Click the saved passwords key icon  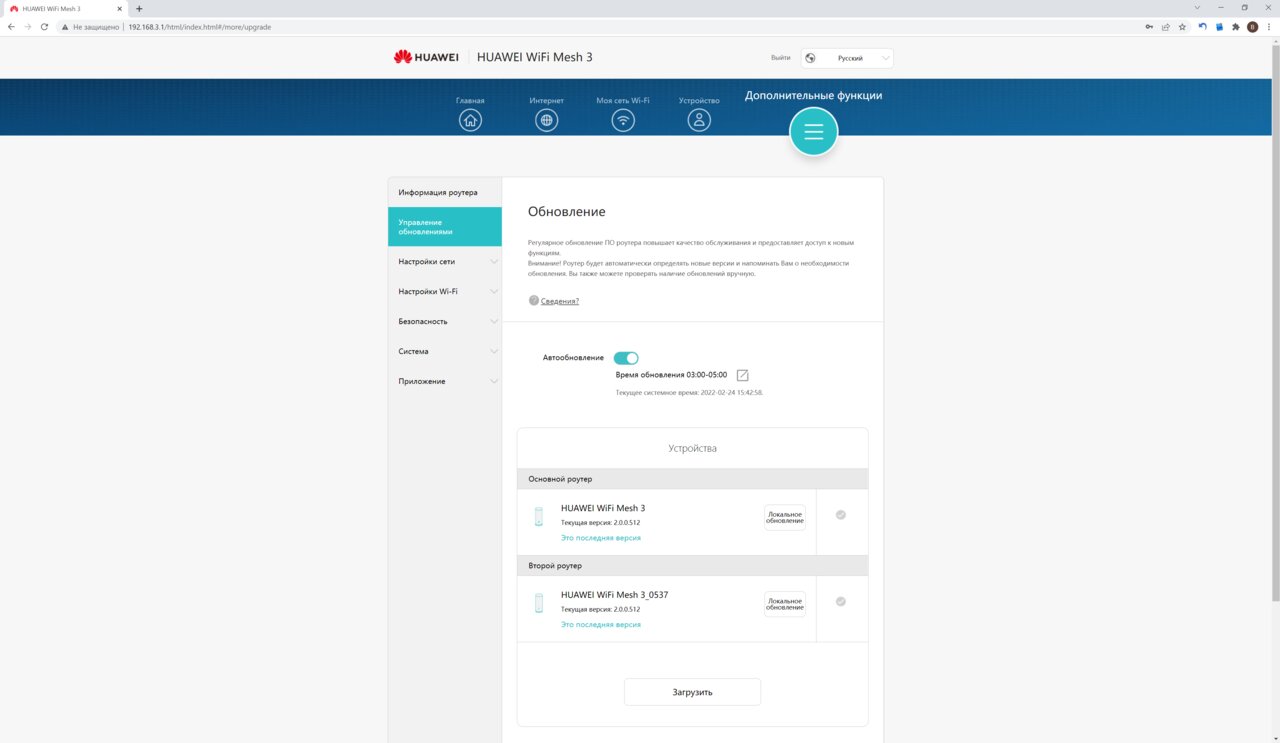(1150, 27)
